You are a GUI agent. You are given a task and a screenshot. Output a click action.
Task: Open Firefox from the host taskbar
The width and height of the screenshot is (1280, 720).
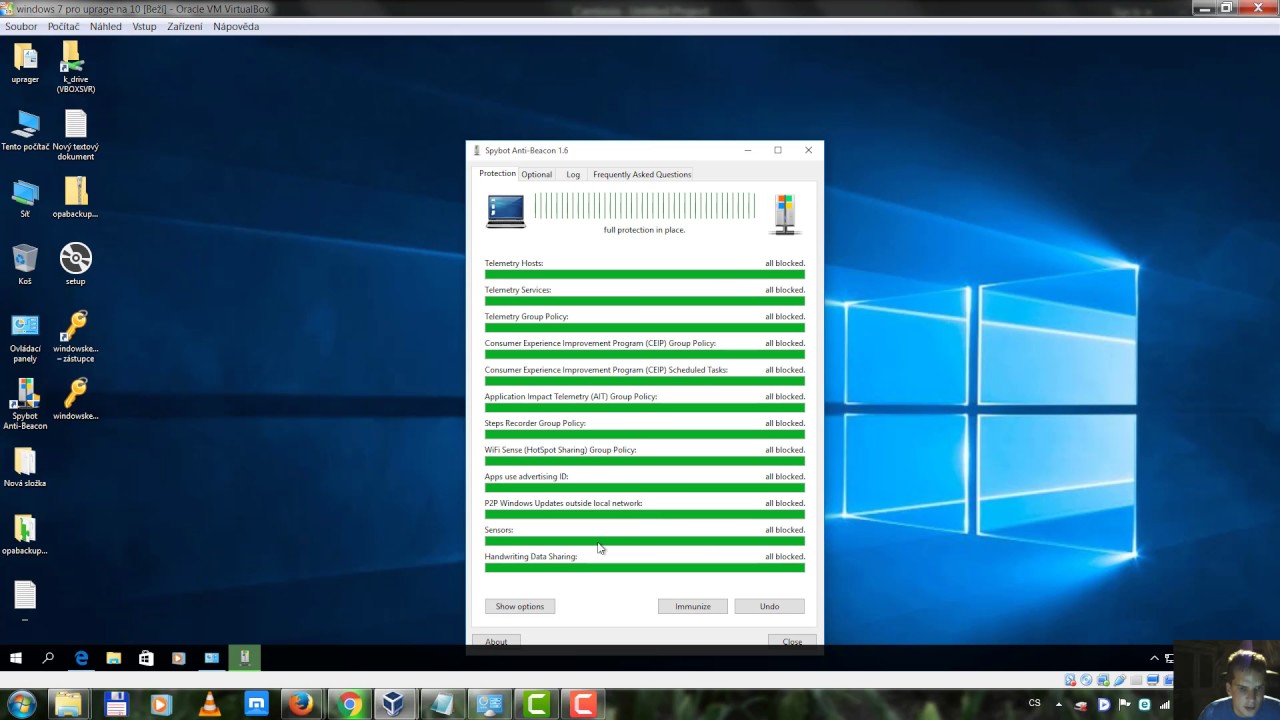[x=300, y=704]
